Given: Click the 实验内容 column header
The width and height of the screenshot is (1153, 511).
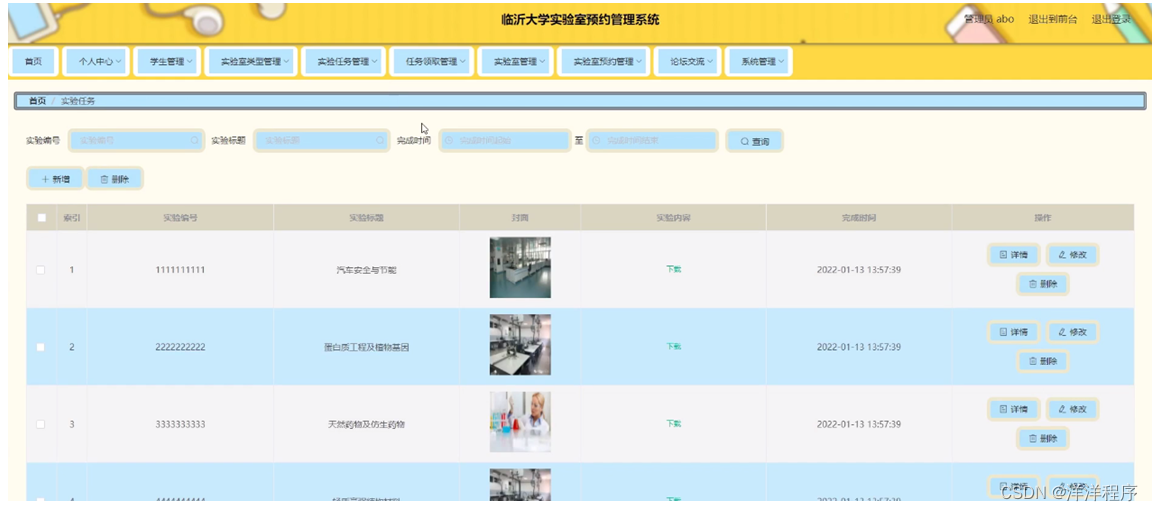Looking at the screenshot, I should coord(674,218).
